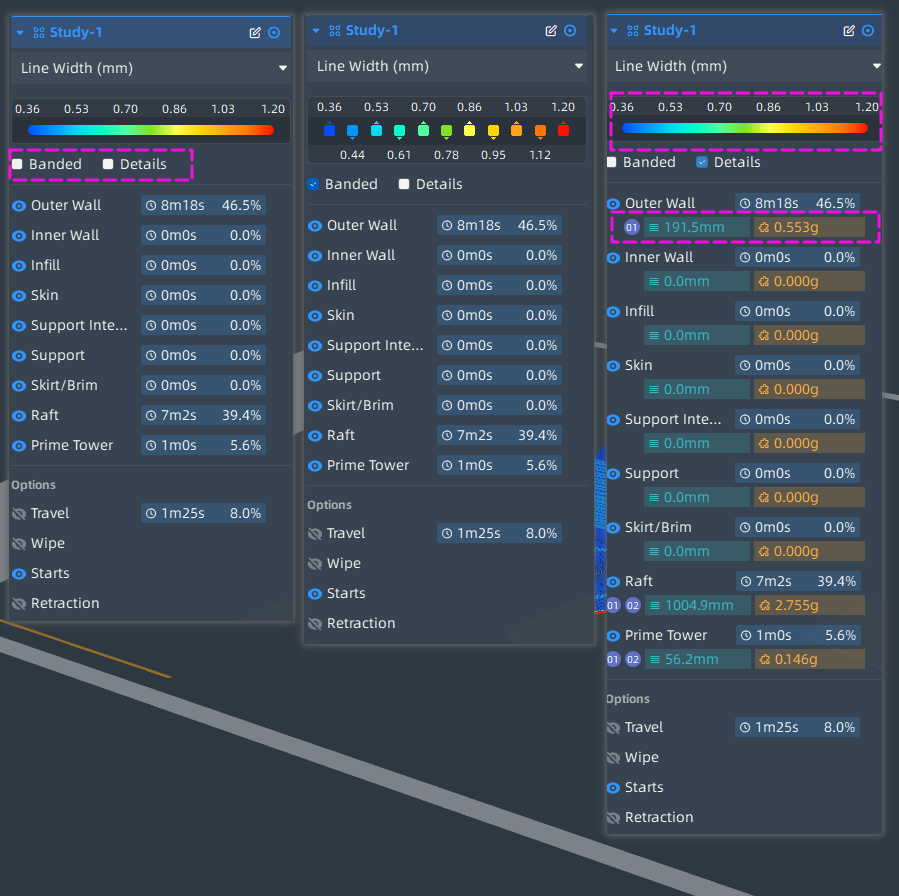Enable Banded checkbox in left panel
The width and height of the screenshot is (899, 896).
(x=17, y=165)
